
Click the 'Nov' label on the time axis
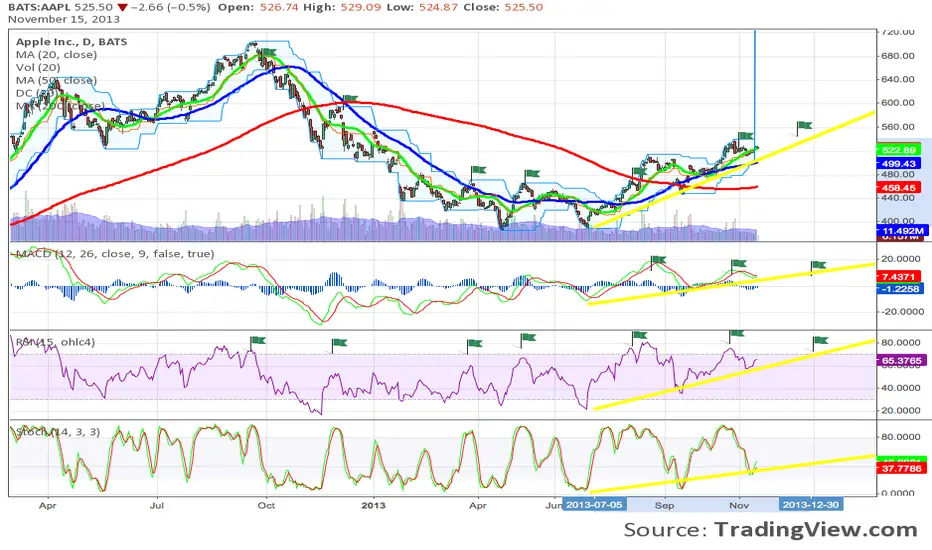(x=739, y=505)
